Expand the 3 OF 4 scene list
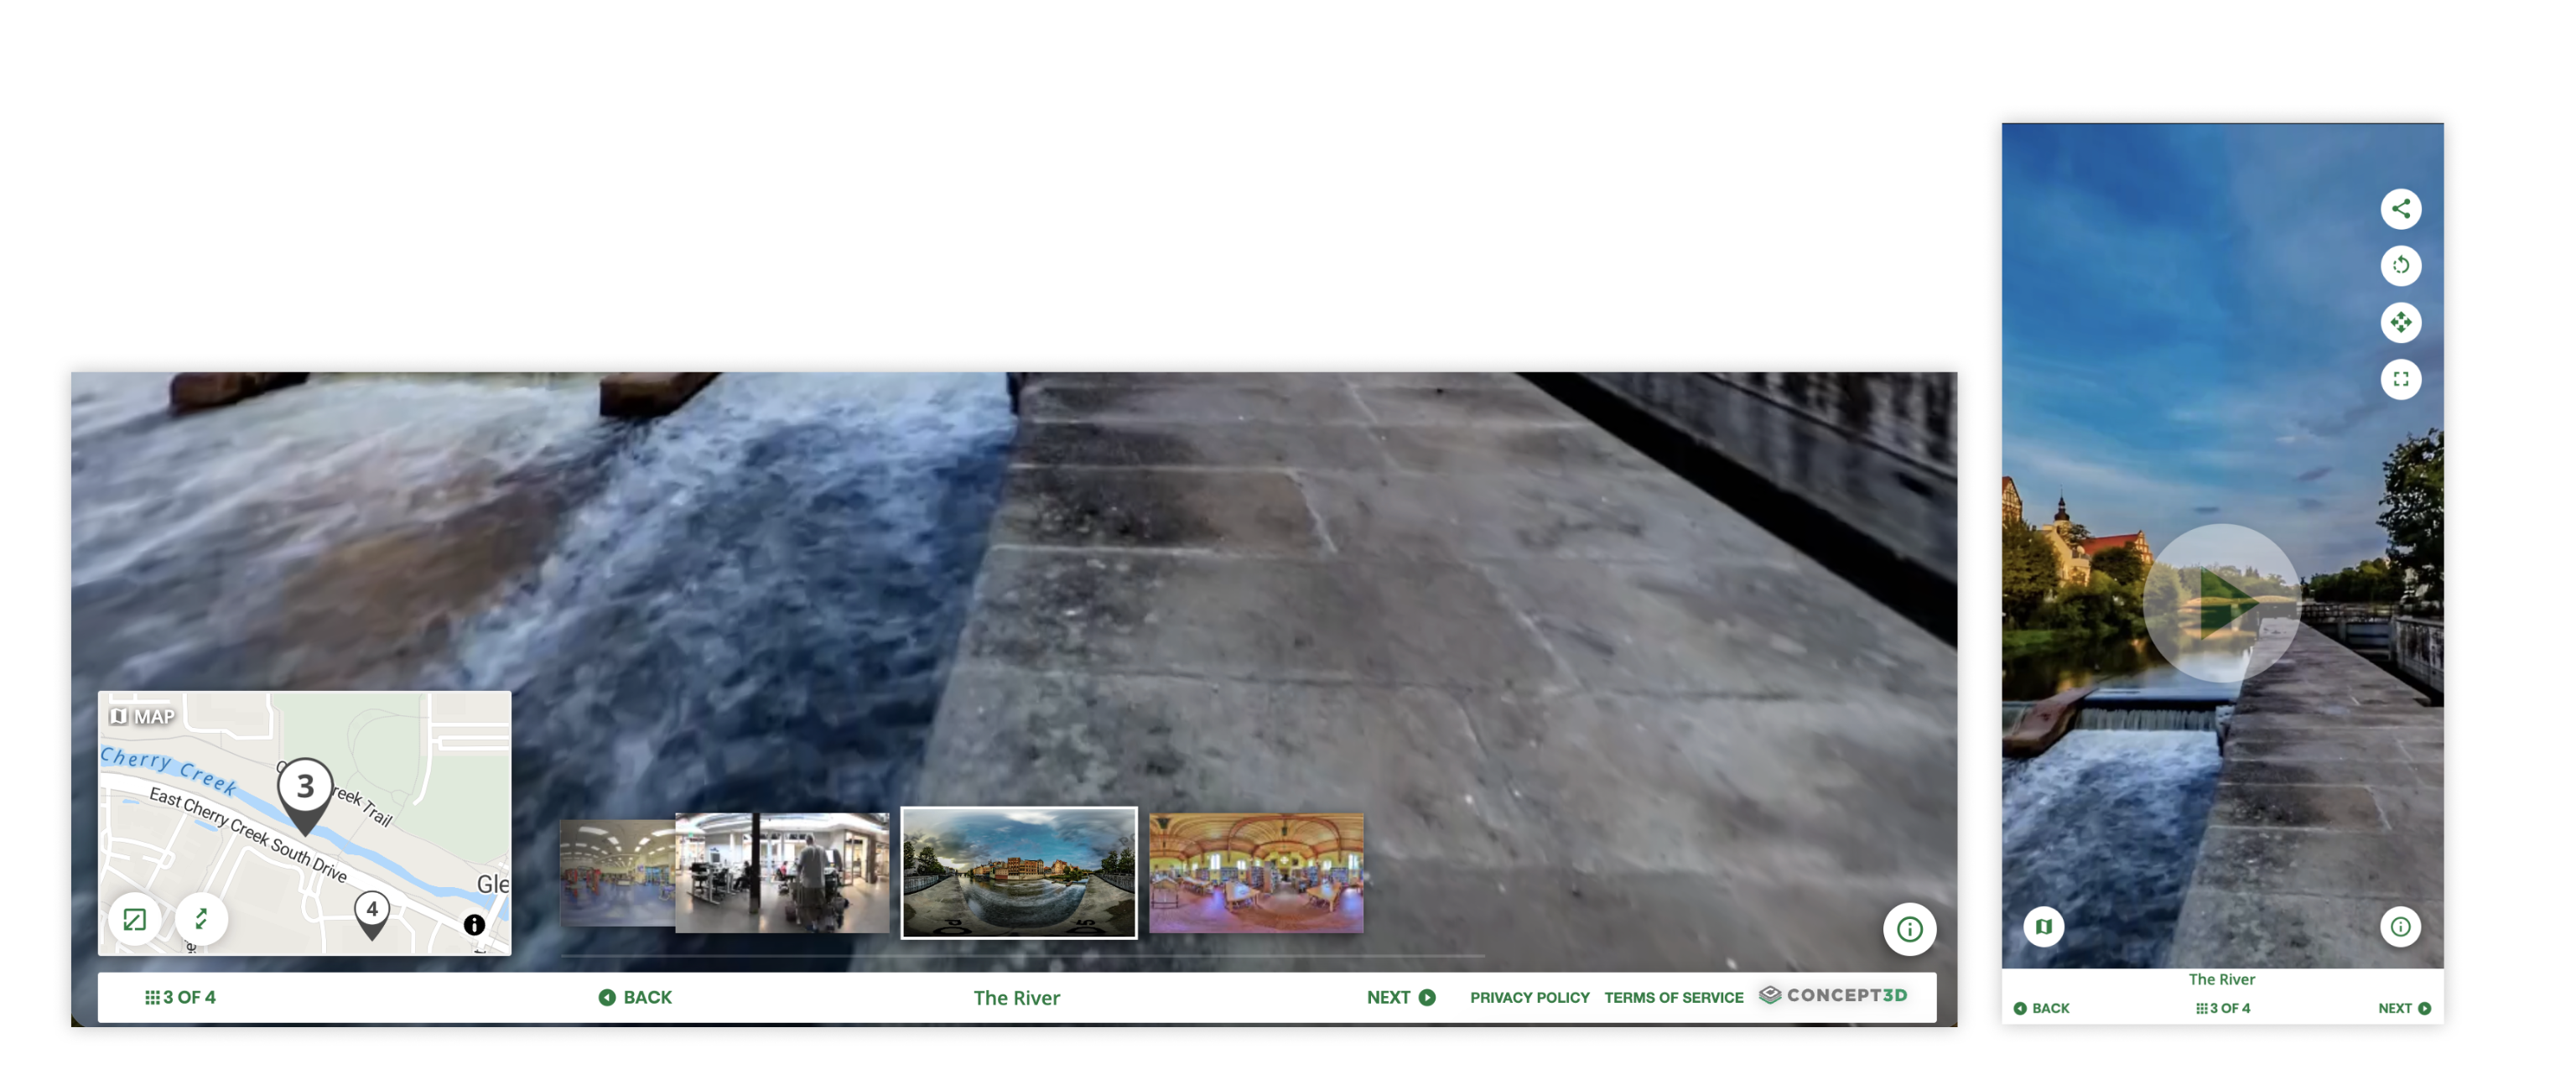This screenshot has width=2576, height=1085. pos(181,997)
